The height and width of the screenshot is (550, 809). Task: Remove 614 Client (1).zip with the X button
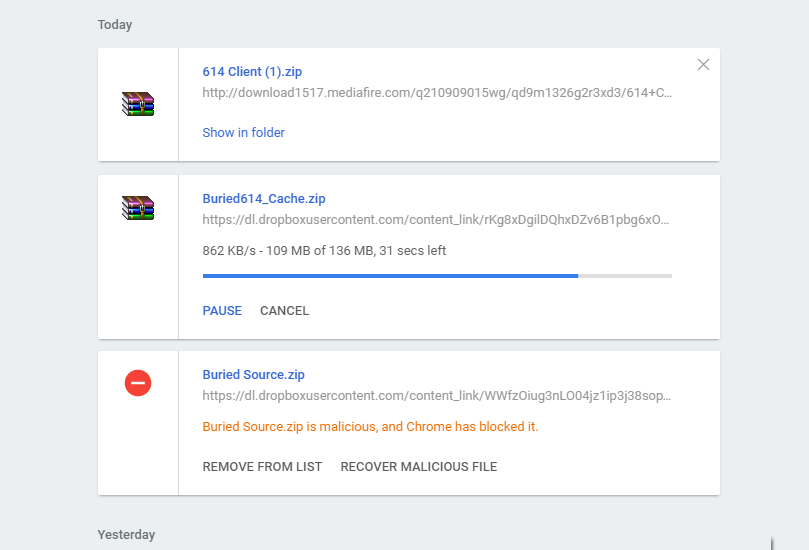pos(703,65)
